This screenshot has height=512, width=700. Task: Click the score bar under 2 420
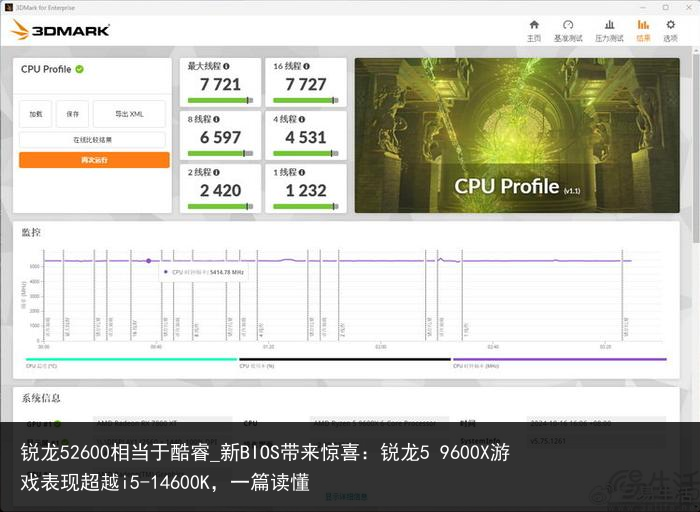[x=221, y=207]
